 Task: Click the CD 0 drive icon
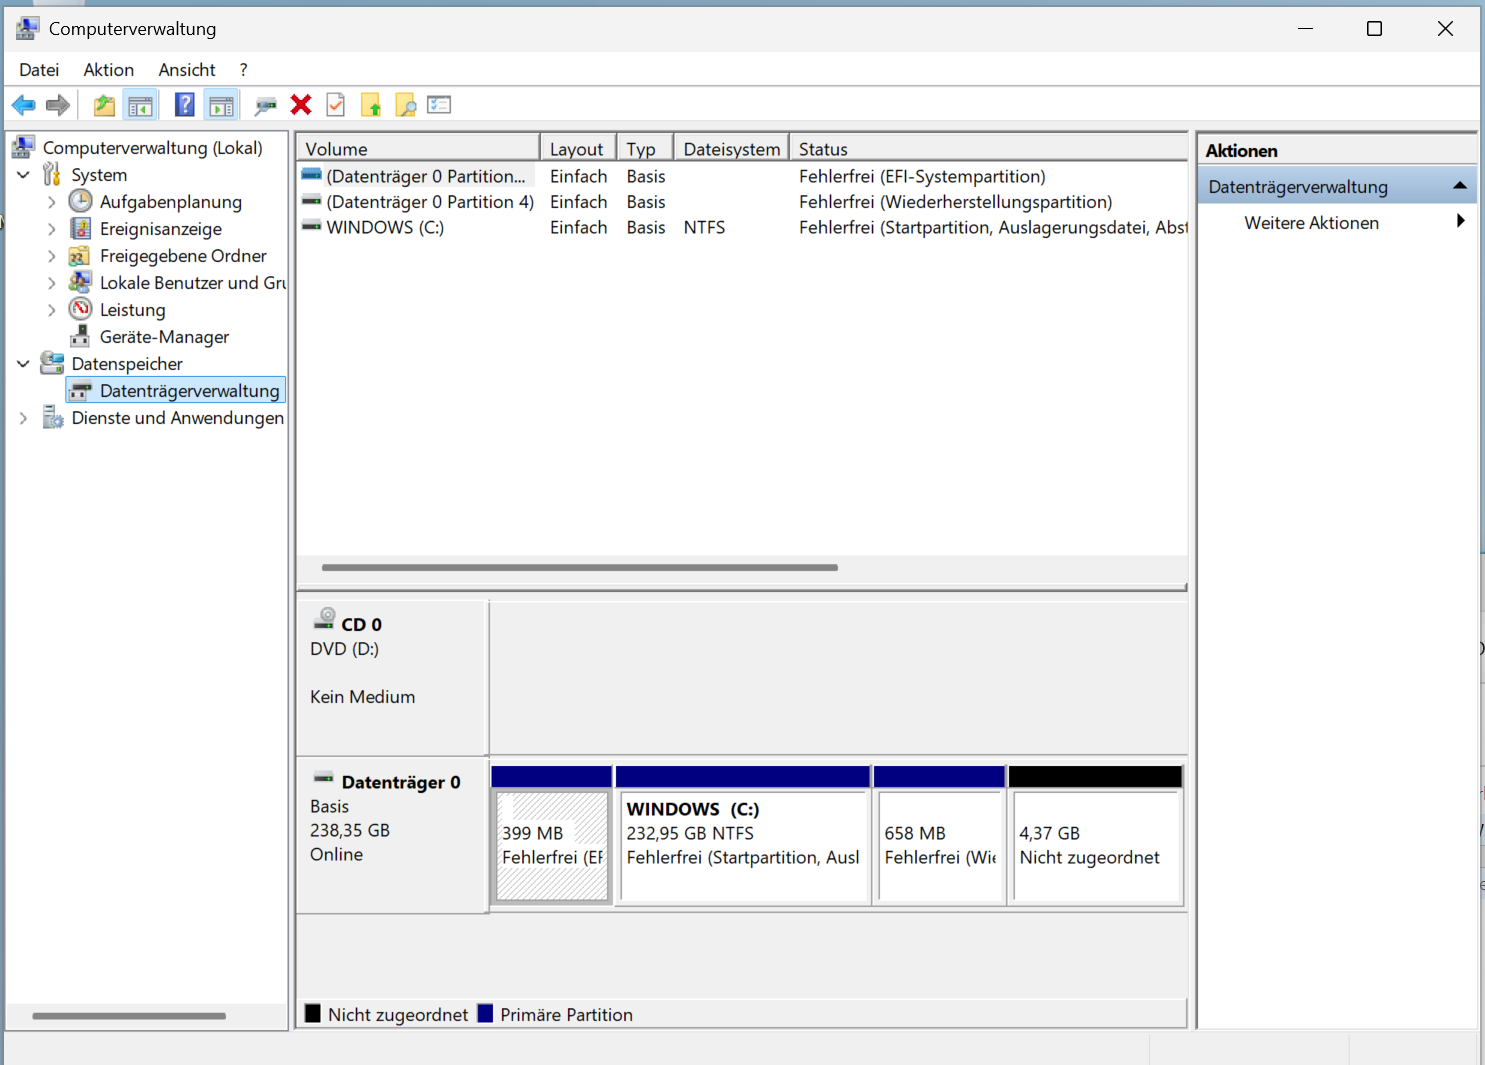pos(325,619)
